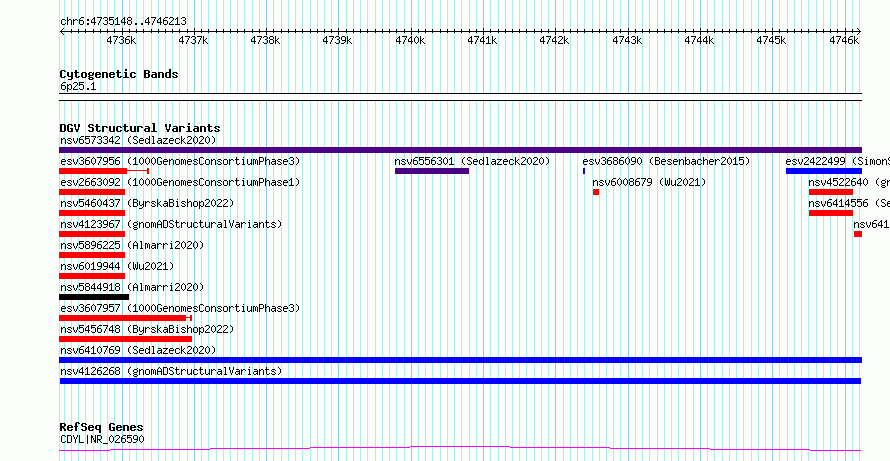
Task: Click the Cytogenetic Bands track title
Action: pos(119,74)
